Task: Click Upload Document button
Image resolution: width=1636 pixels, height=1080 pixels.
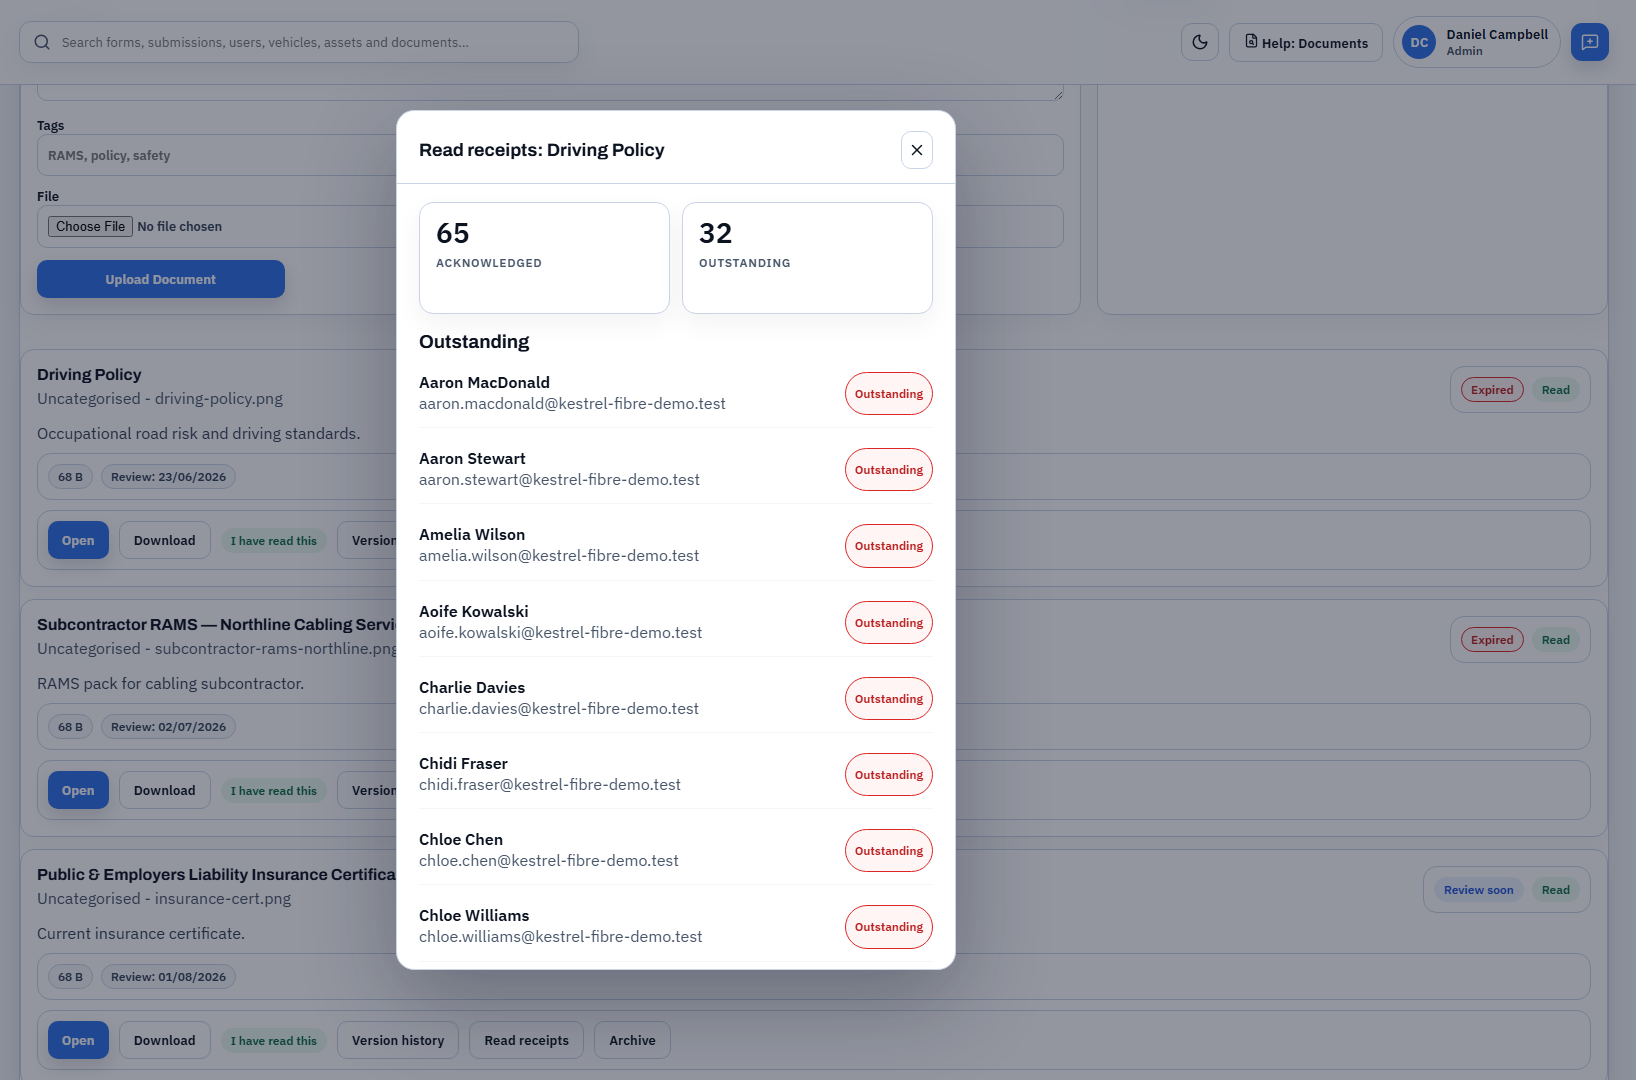Action: click(x=161, y=279)
